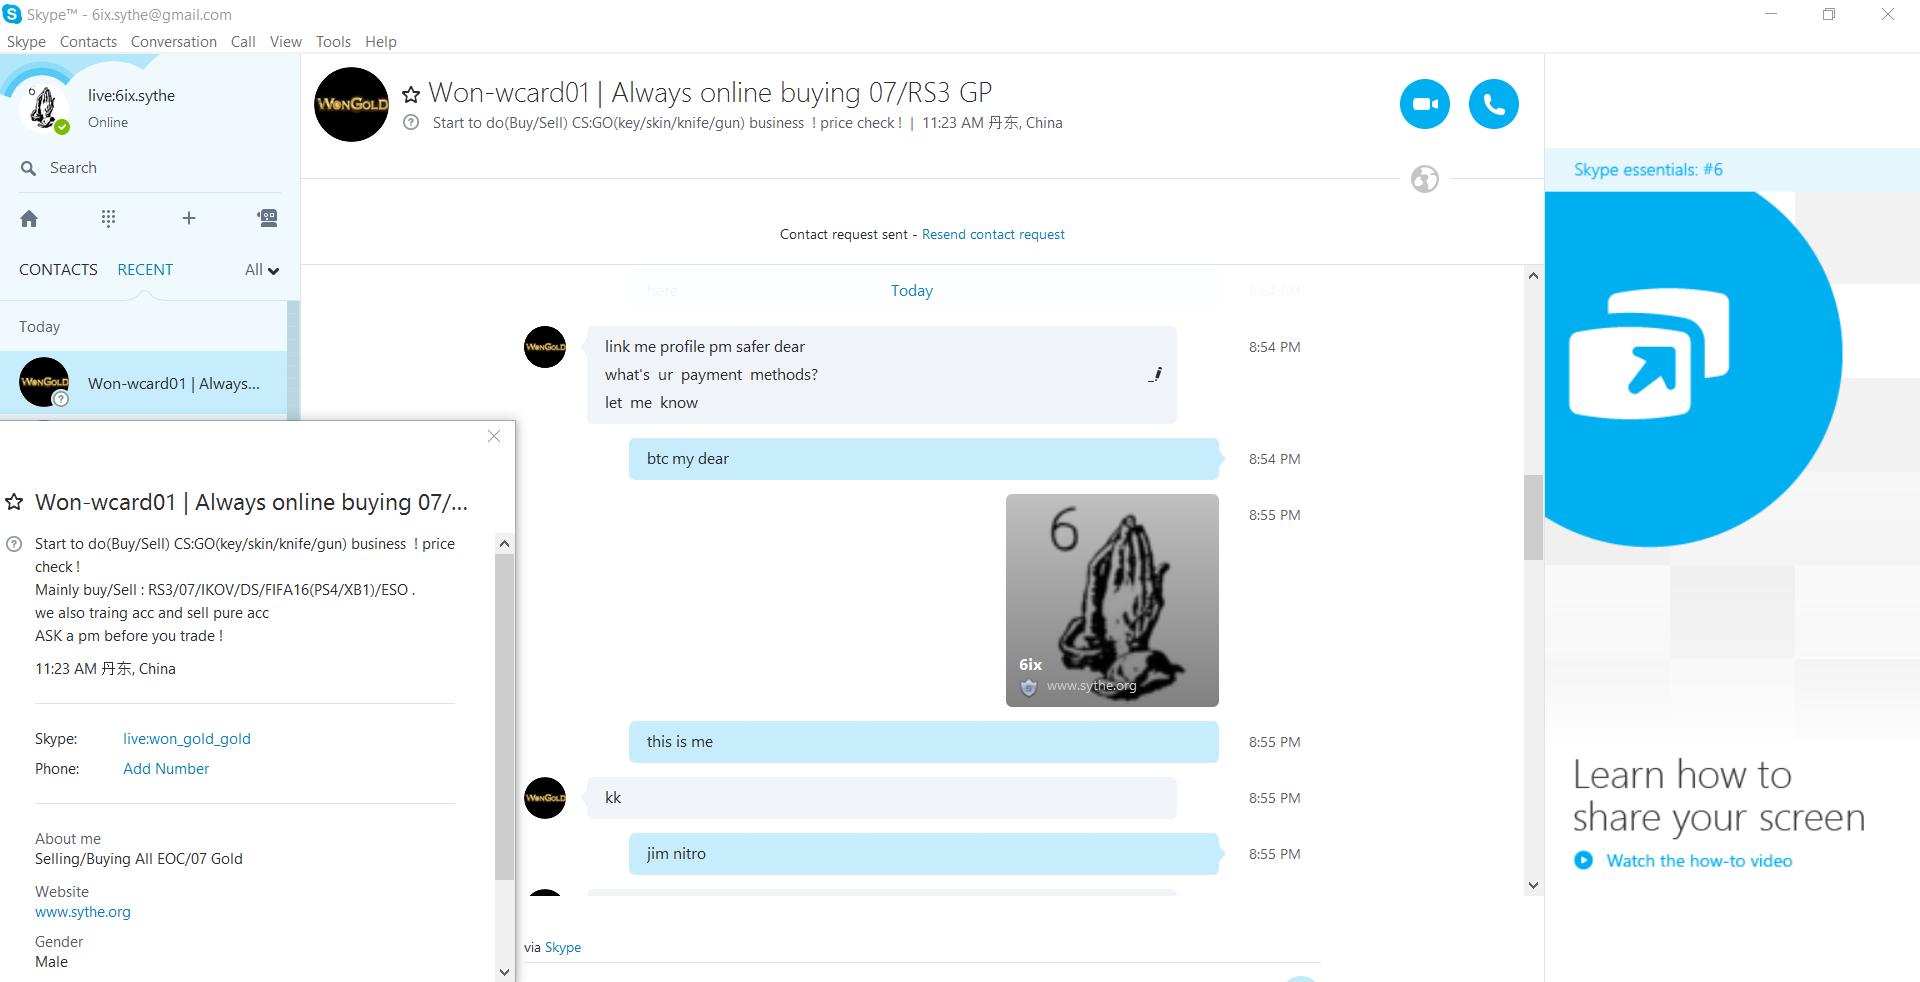This screenshot has width=1920, height=982.
Task: Expand the All contacts filter dropdown
Action: (x=262, y=270)
